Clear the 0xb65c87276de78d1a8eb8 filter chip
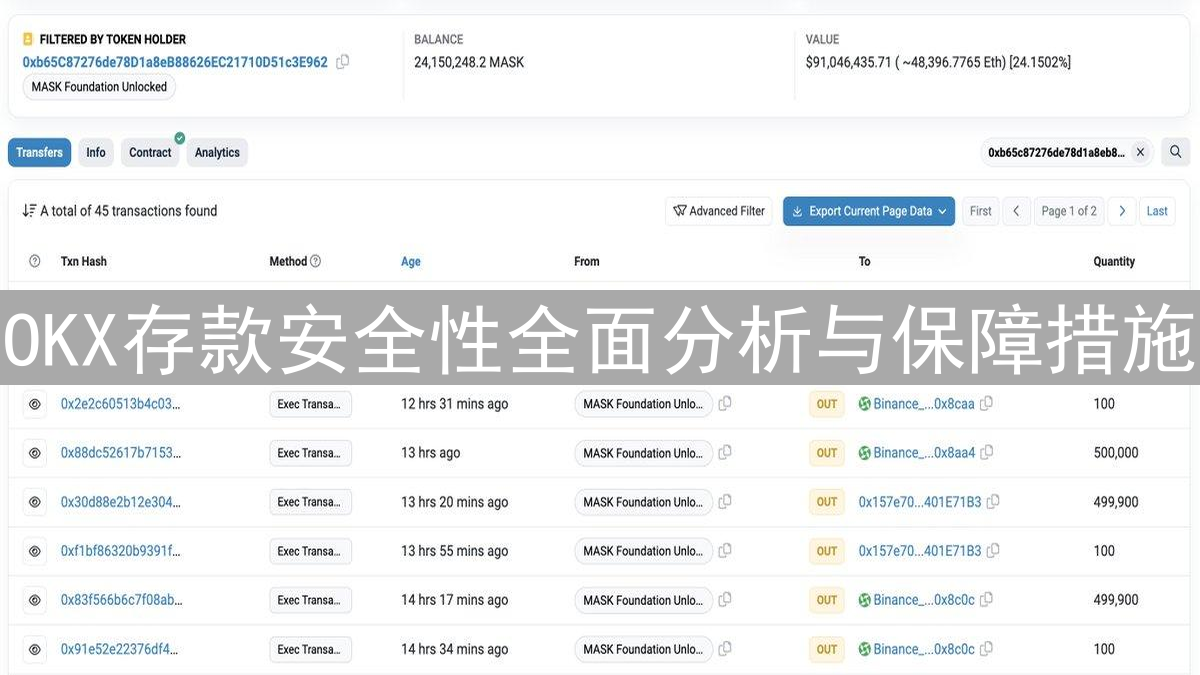Screen dimensions: 1200x675 tap(1141, 153)
